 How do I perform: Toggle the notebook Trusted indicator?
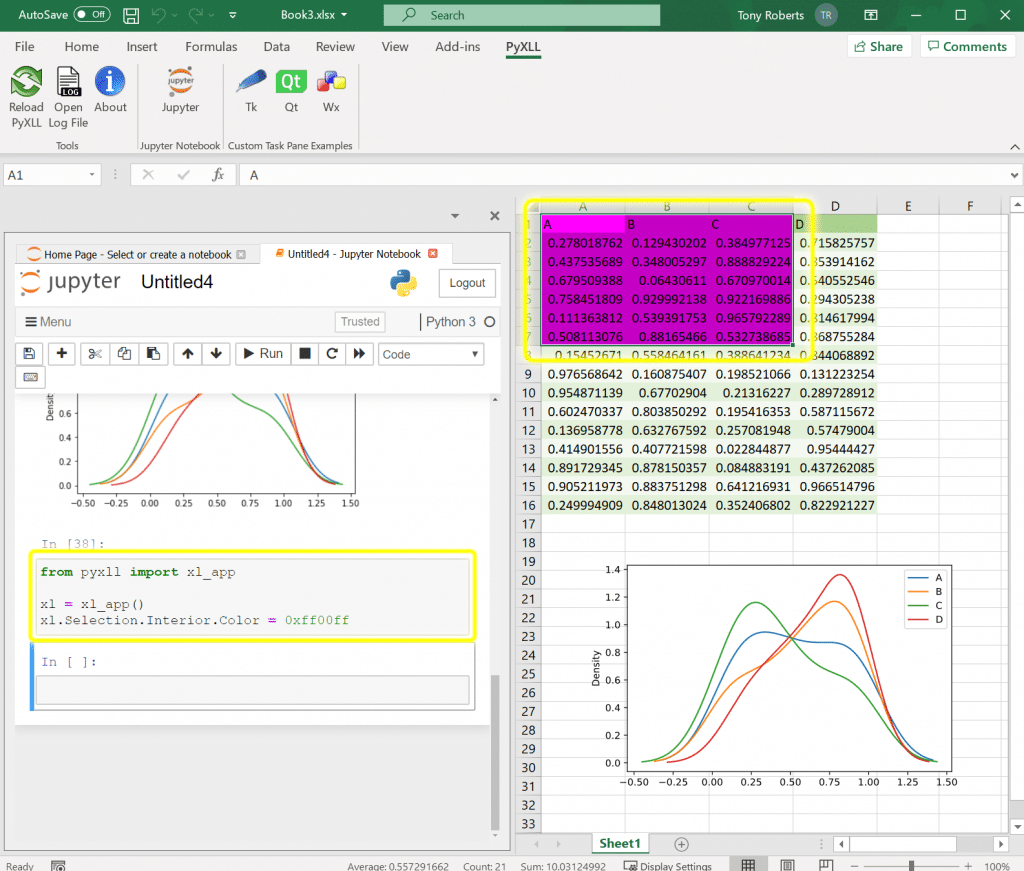[x=360, y=322]
